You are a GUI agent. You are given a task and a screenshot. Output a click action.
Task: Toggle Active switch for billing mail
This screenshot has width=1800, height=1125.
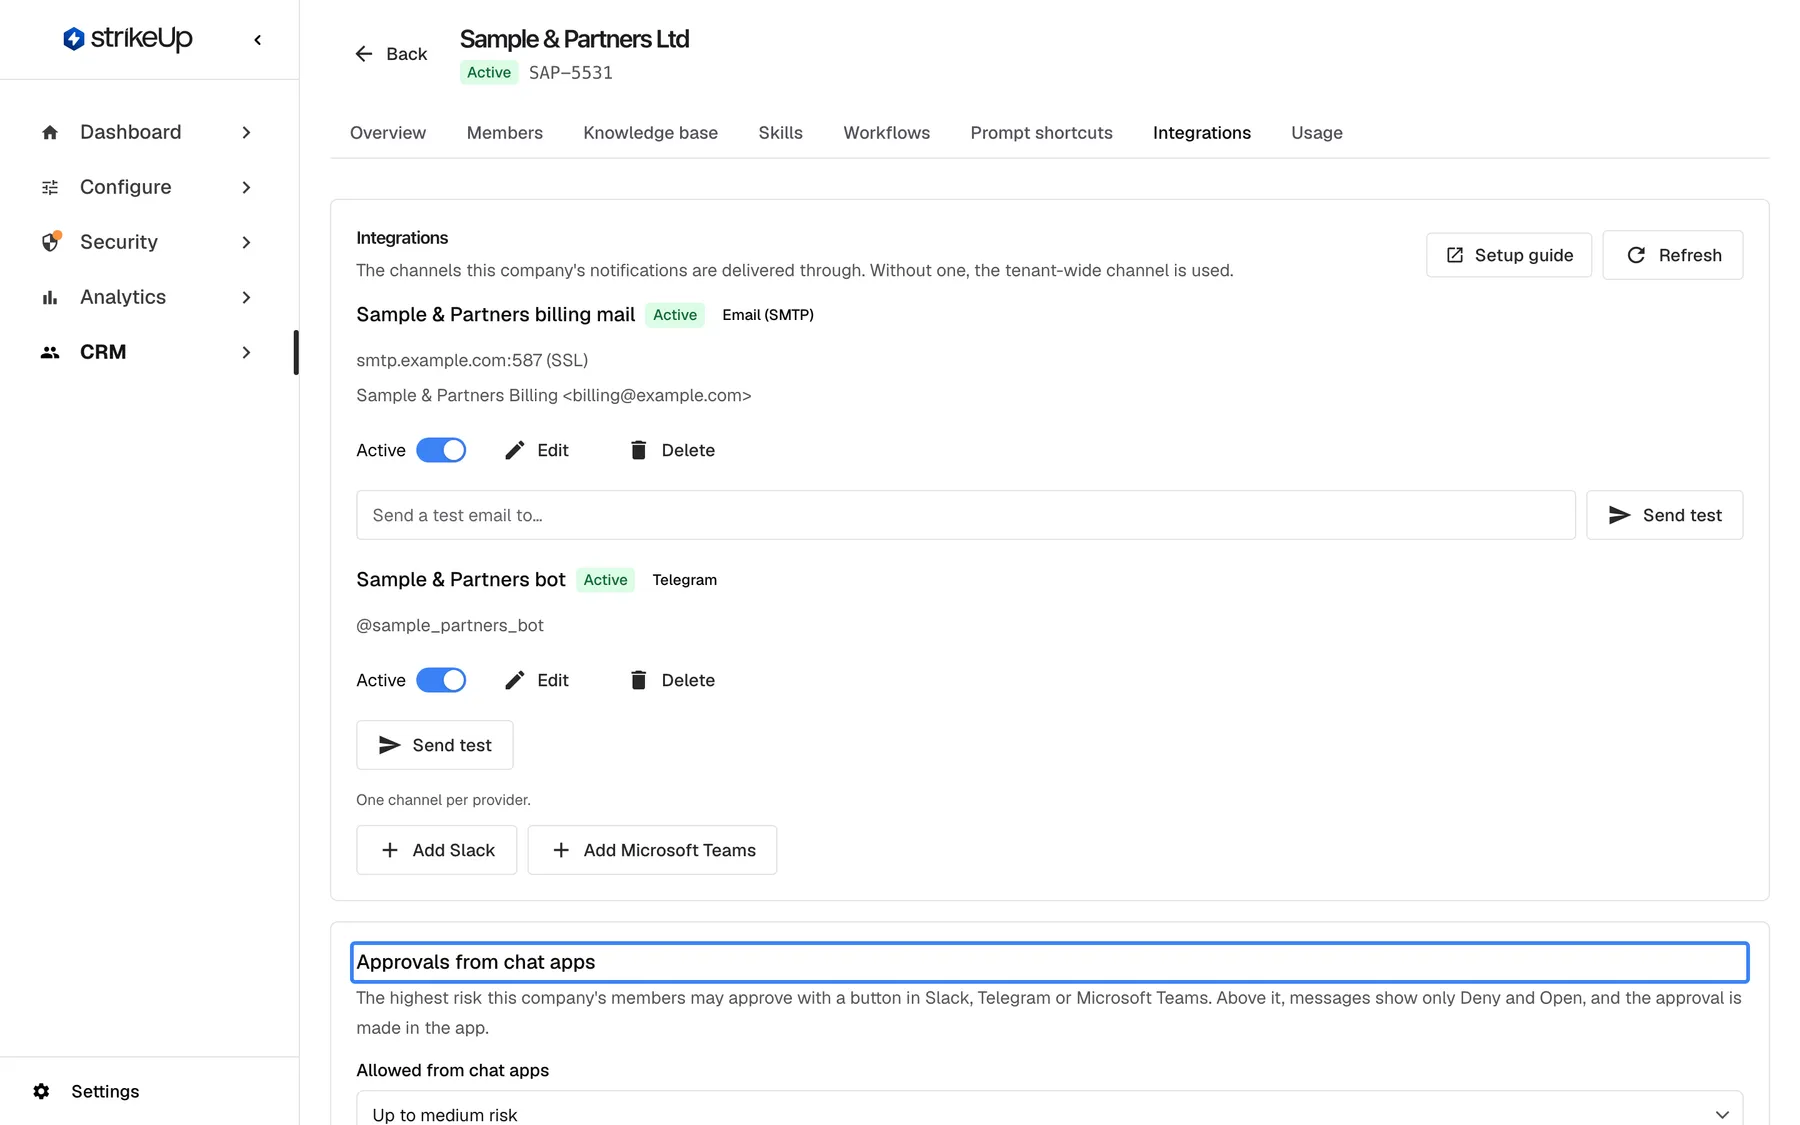coord(441,450)
